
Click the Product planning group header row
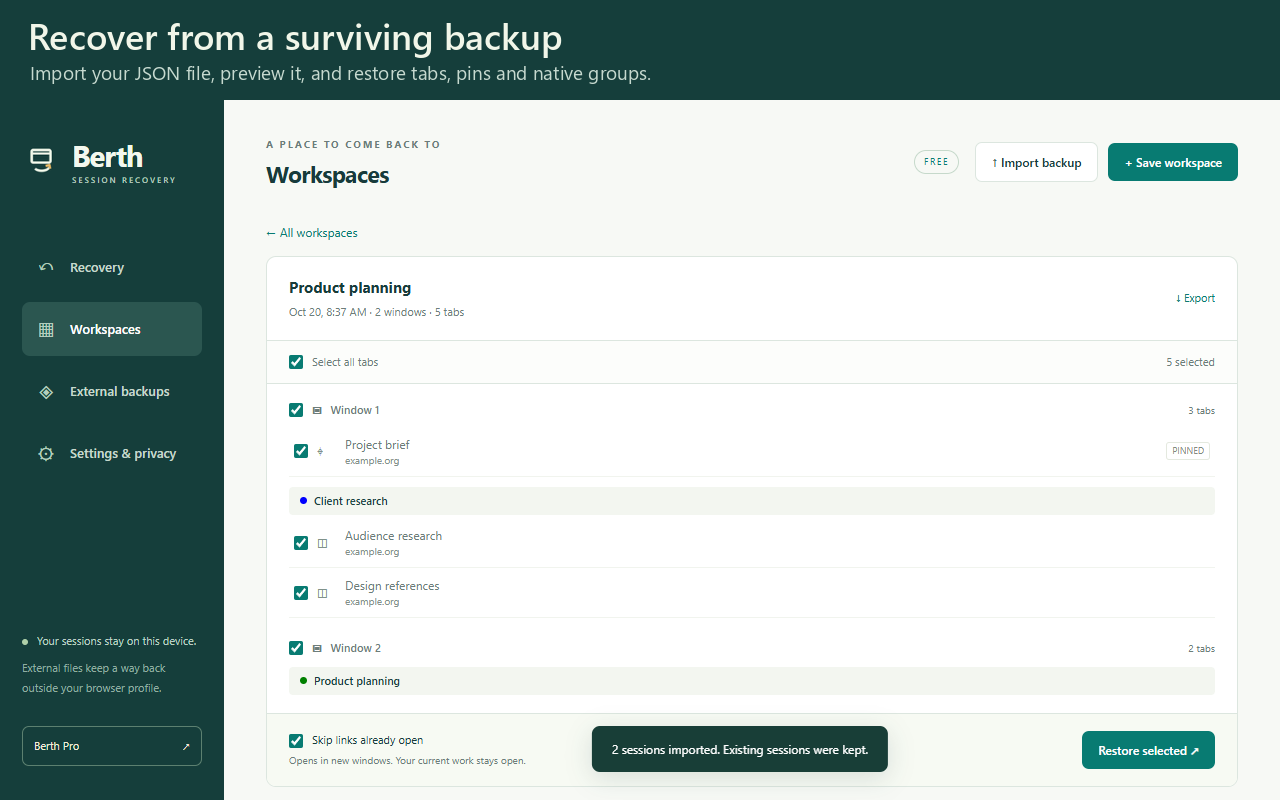click(752, 681)
